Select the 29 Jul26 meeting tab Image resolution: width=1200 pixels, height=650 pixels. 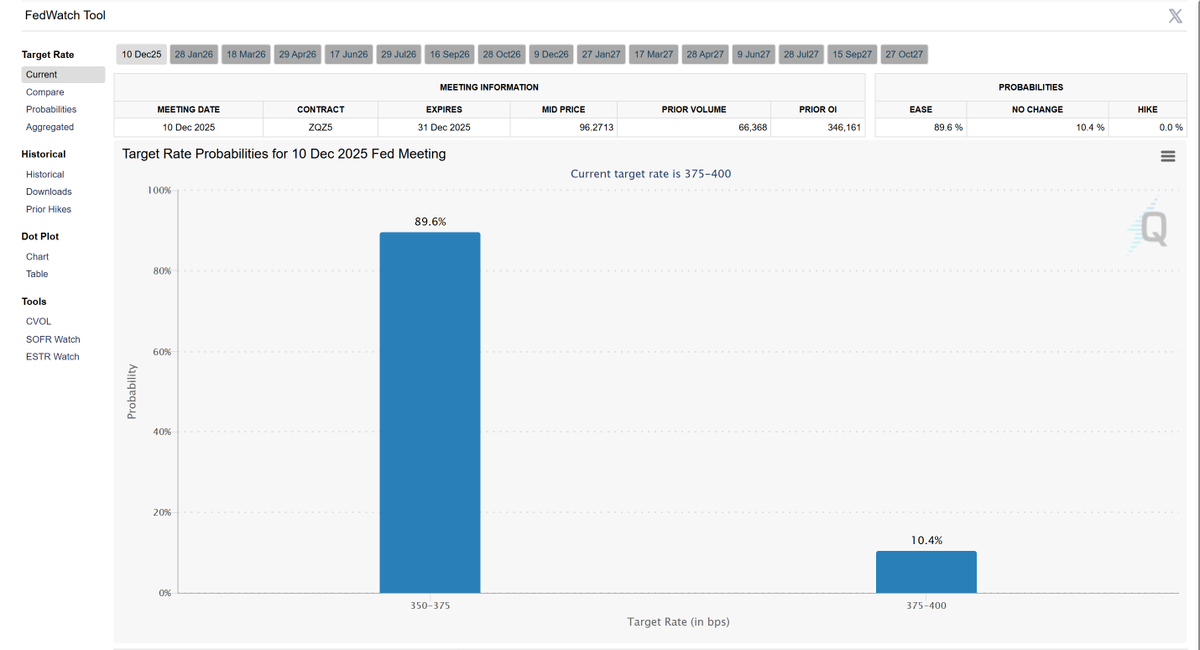click(399, 54)
